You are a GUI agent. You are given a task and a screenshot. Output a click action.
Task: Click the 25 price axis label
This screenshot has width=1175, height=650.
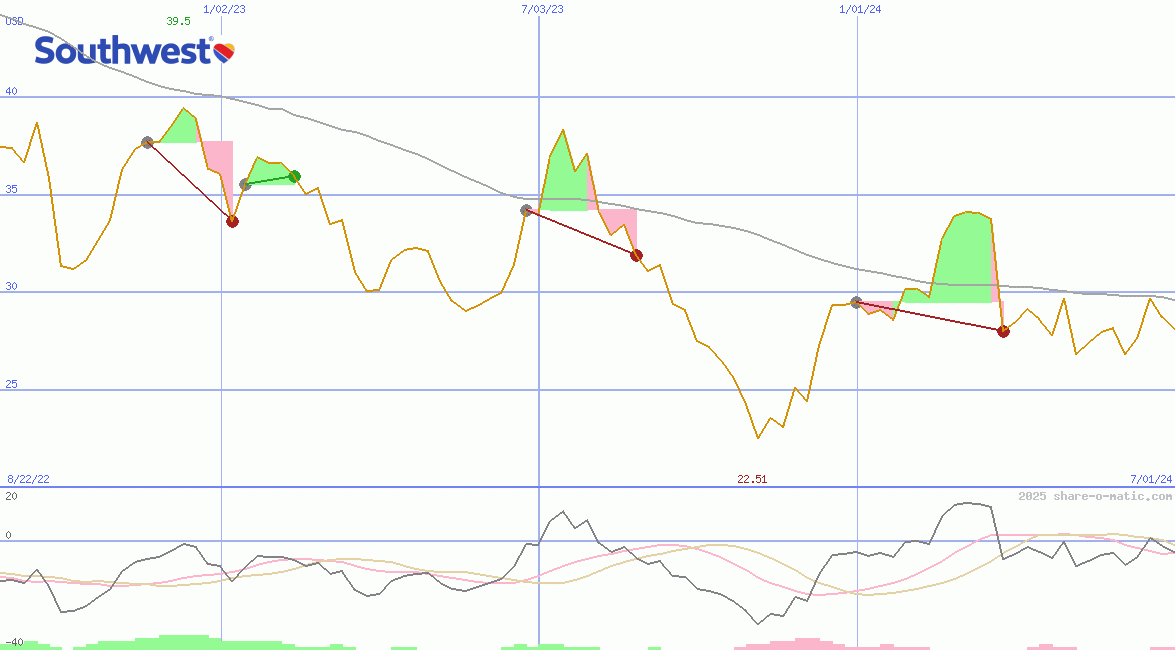(x=11, y=385)
